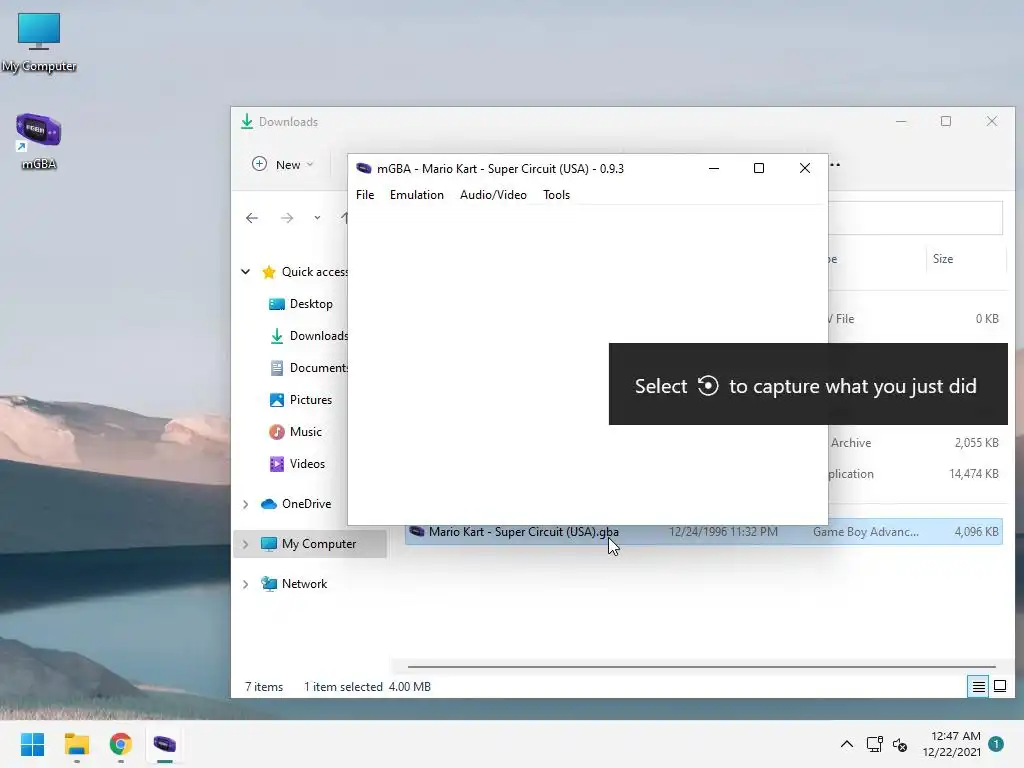The image size is (1024, 768).
Task: Open File Explorer from the taskbar
Action: coord(76,744)
